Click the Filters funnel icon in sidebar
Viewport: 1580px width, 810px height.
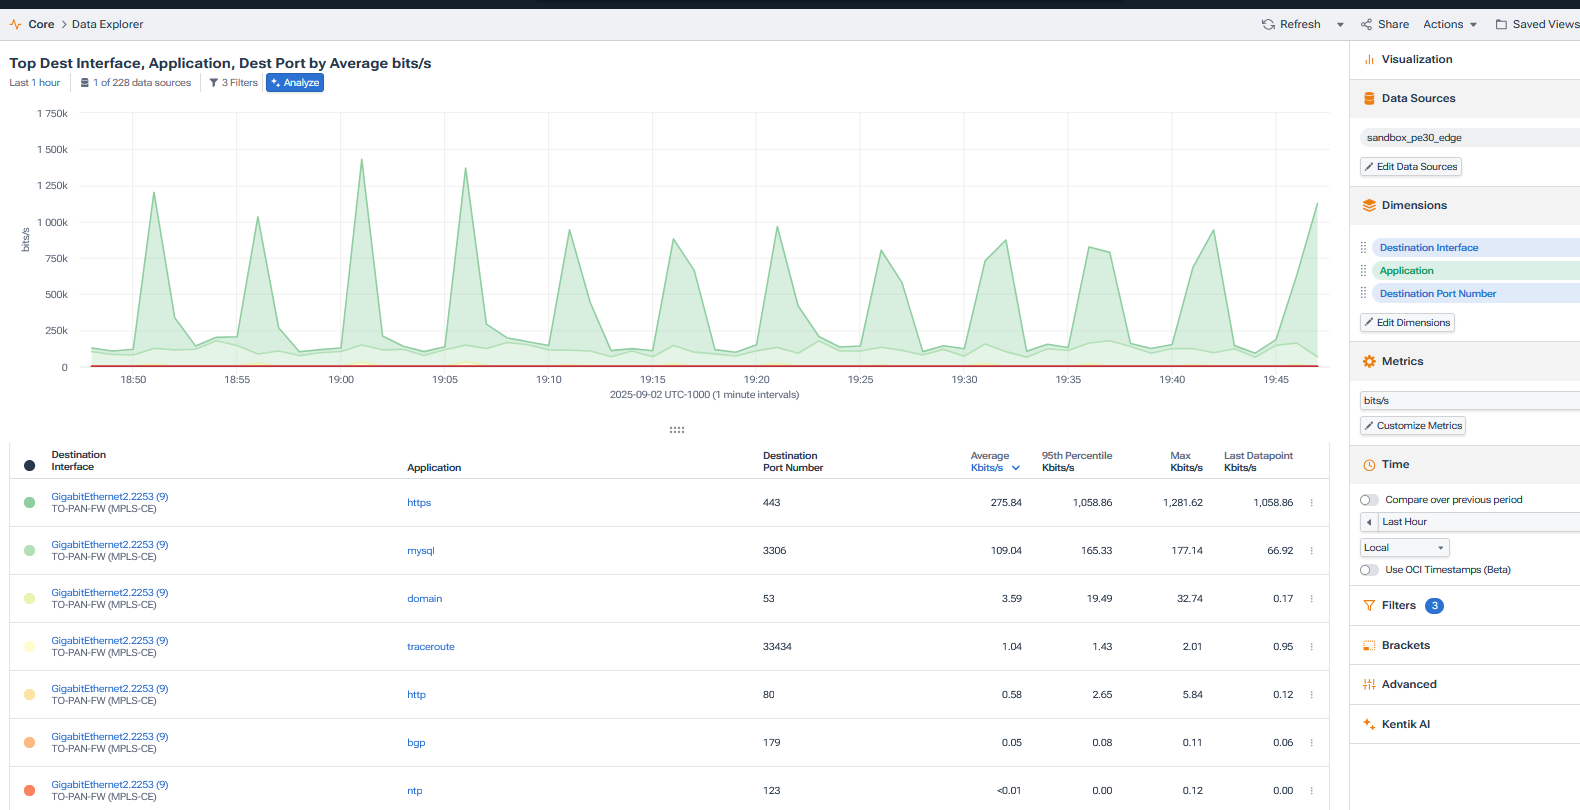tap(1369, 605)
